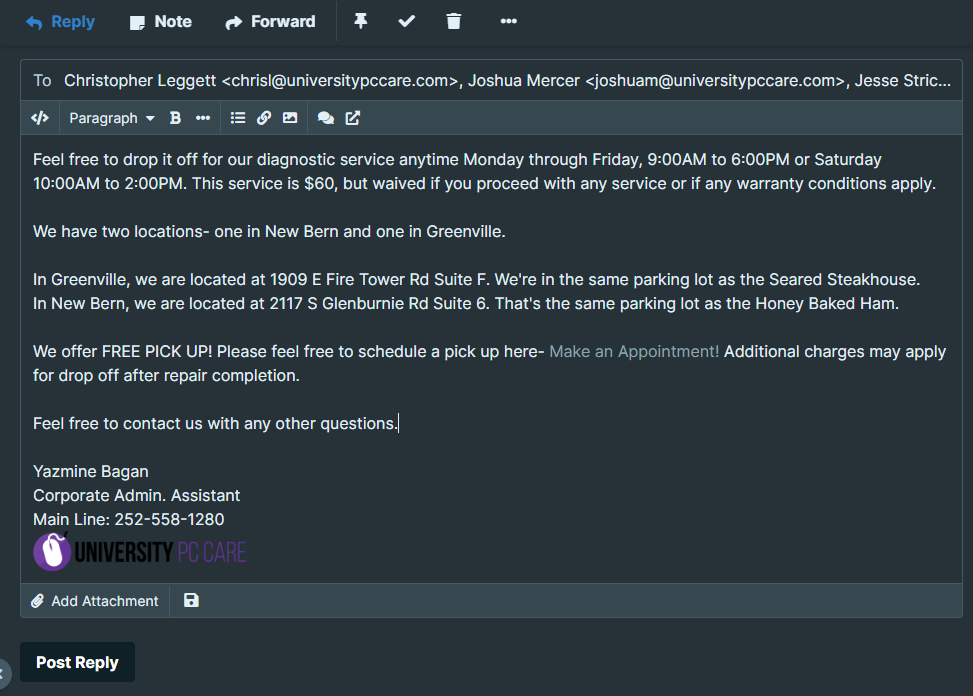Pop out the editor with the external icon

[x=353, y=118]
